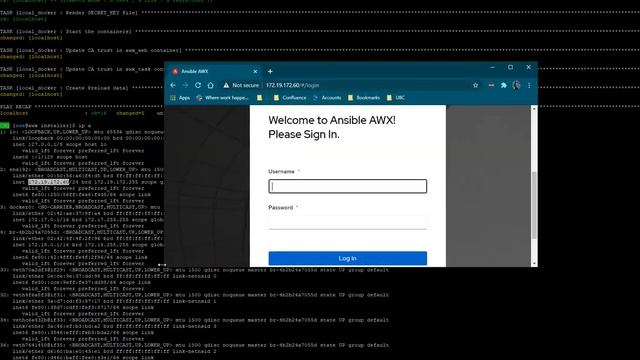The height and width of the screenshot is (360, 640).
Task: Maximize the browser window
Action: pyautogui.click(x=510, y=67)
